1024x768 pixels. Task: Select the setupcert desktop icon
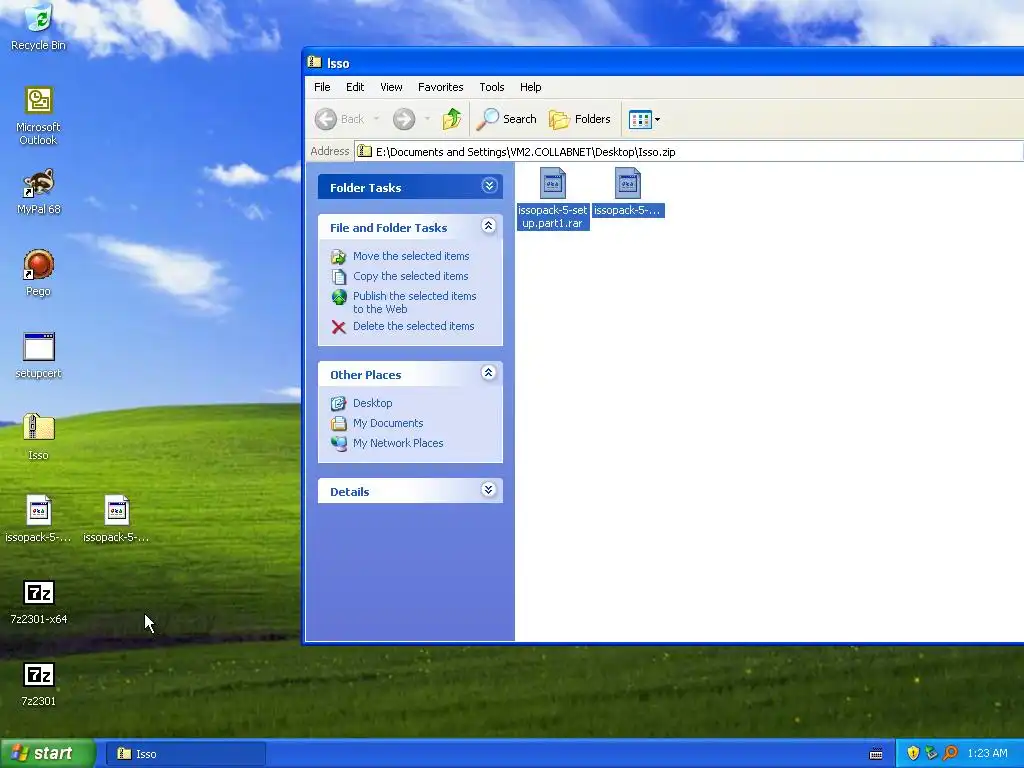point(39,355)
